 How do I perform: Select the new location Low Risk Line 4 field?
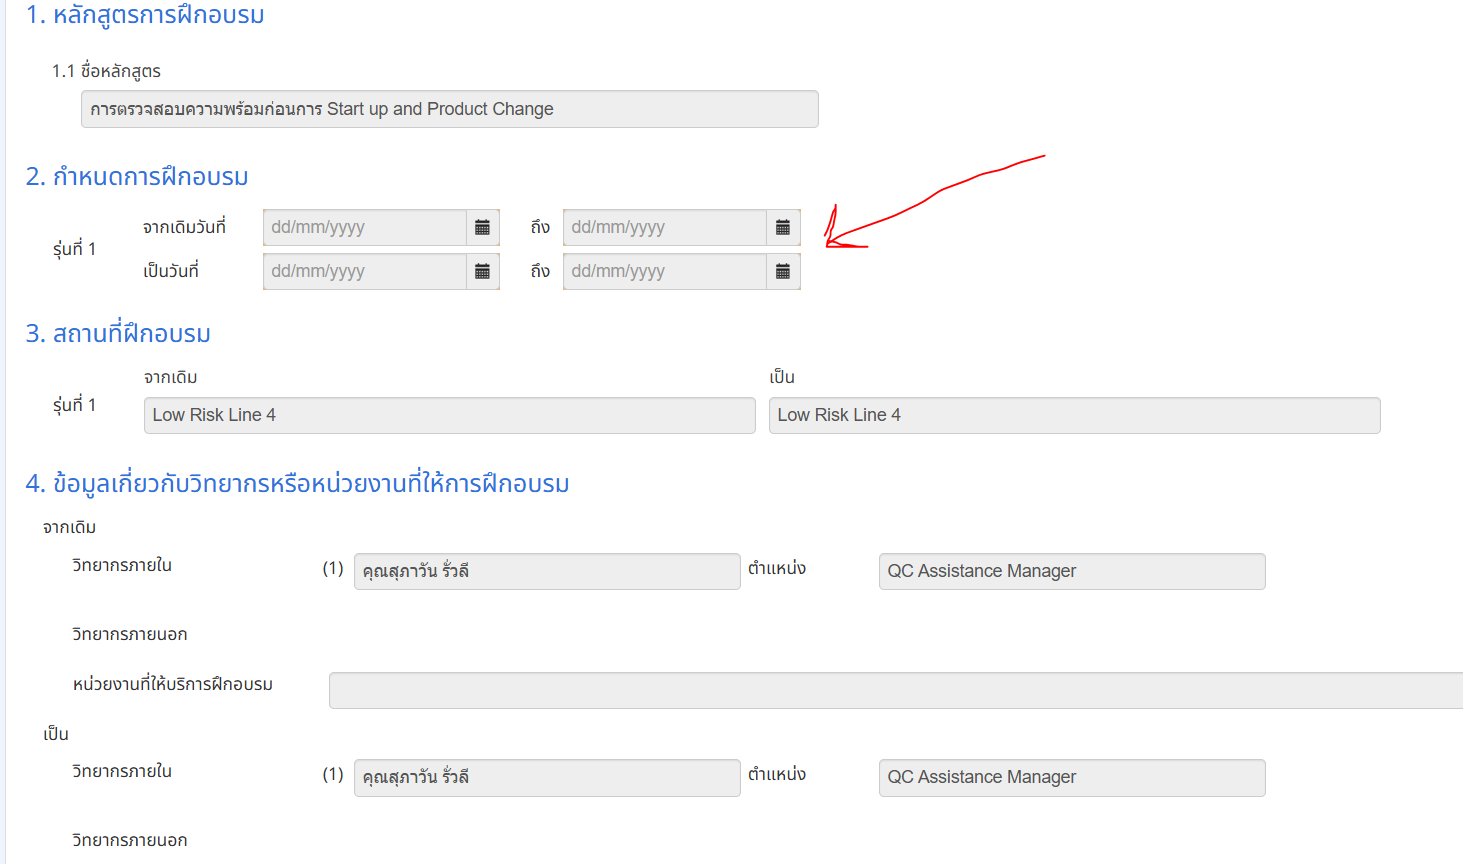1074,415
